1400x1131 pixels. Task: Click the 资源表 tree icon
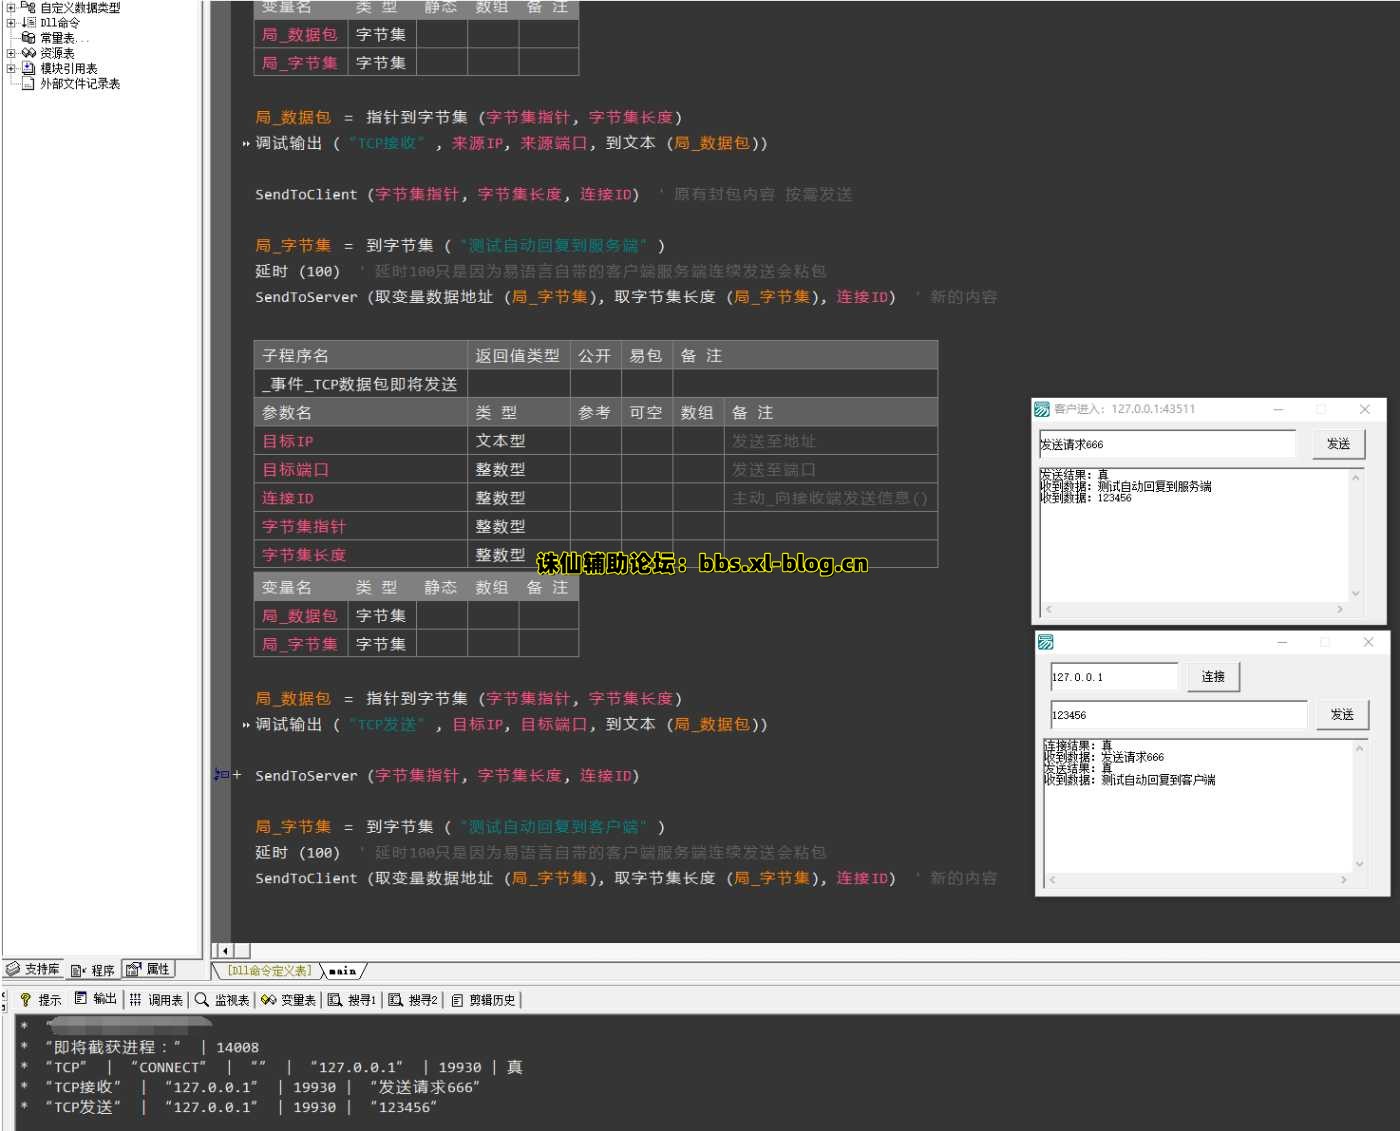coord(28,53)
